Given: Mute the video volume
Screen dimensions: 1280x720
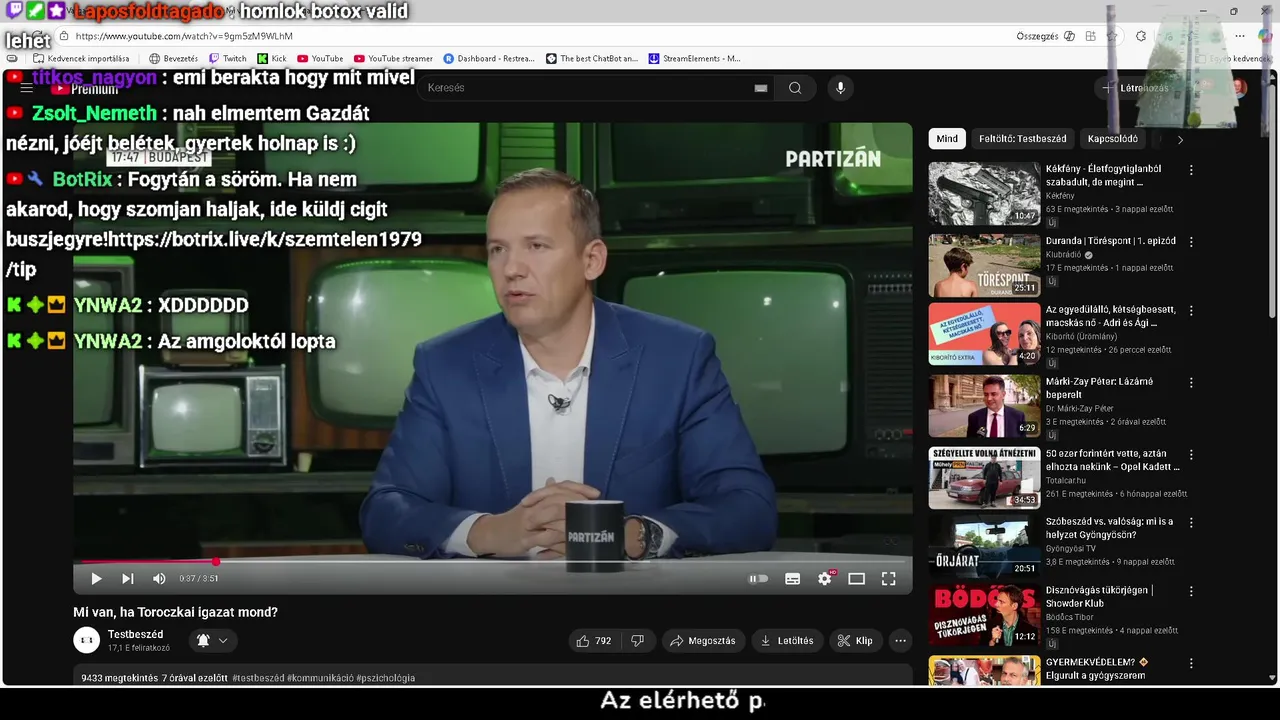Looking at the screenshot, I should 159,578.
